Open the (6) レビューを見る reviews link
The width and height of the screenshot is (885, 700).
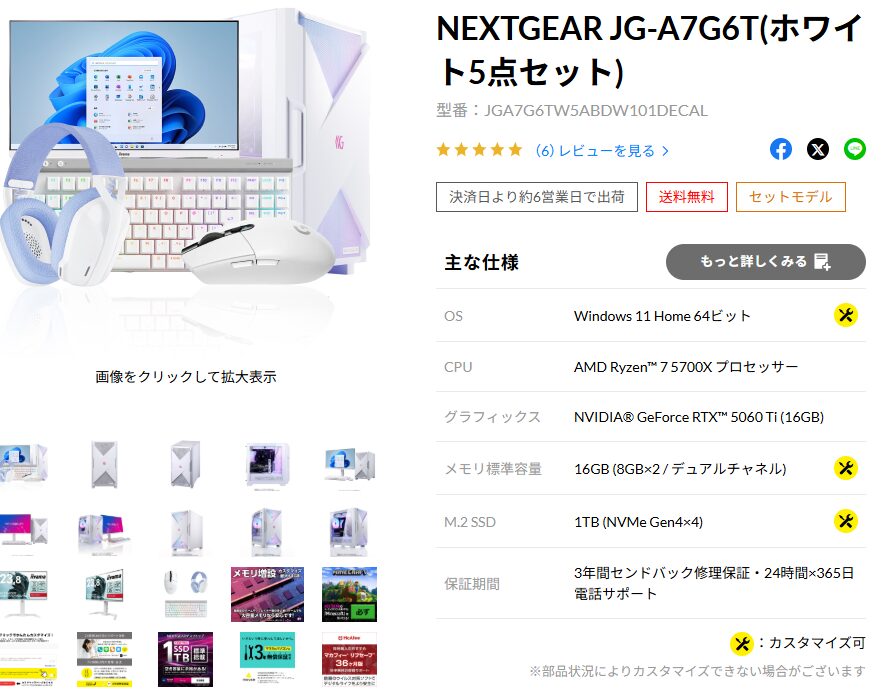pos(602,151)
